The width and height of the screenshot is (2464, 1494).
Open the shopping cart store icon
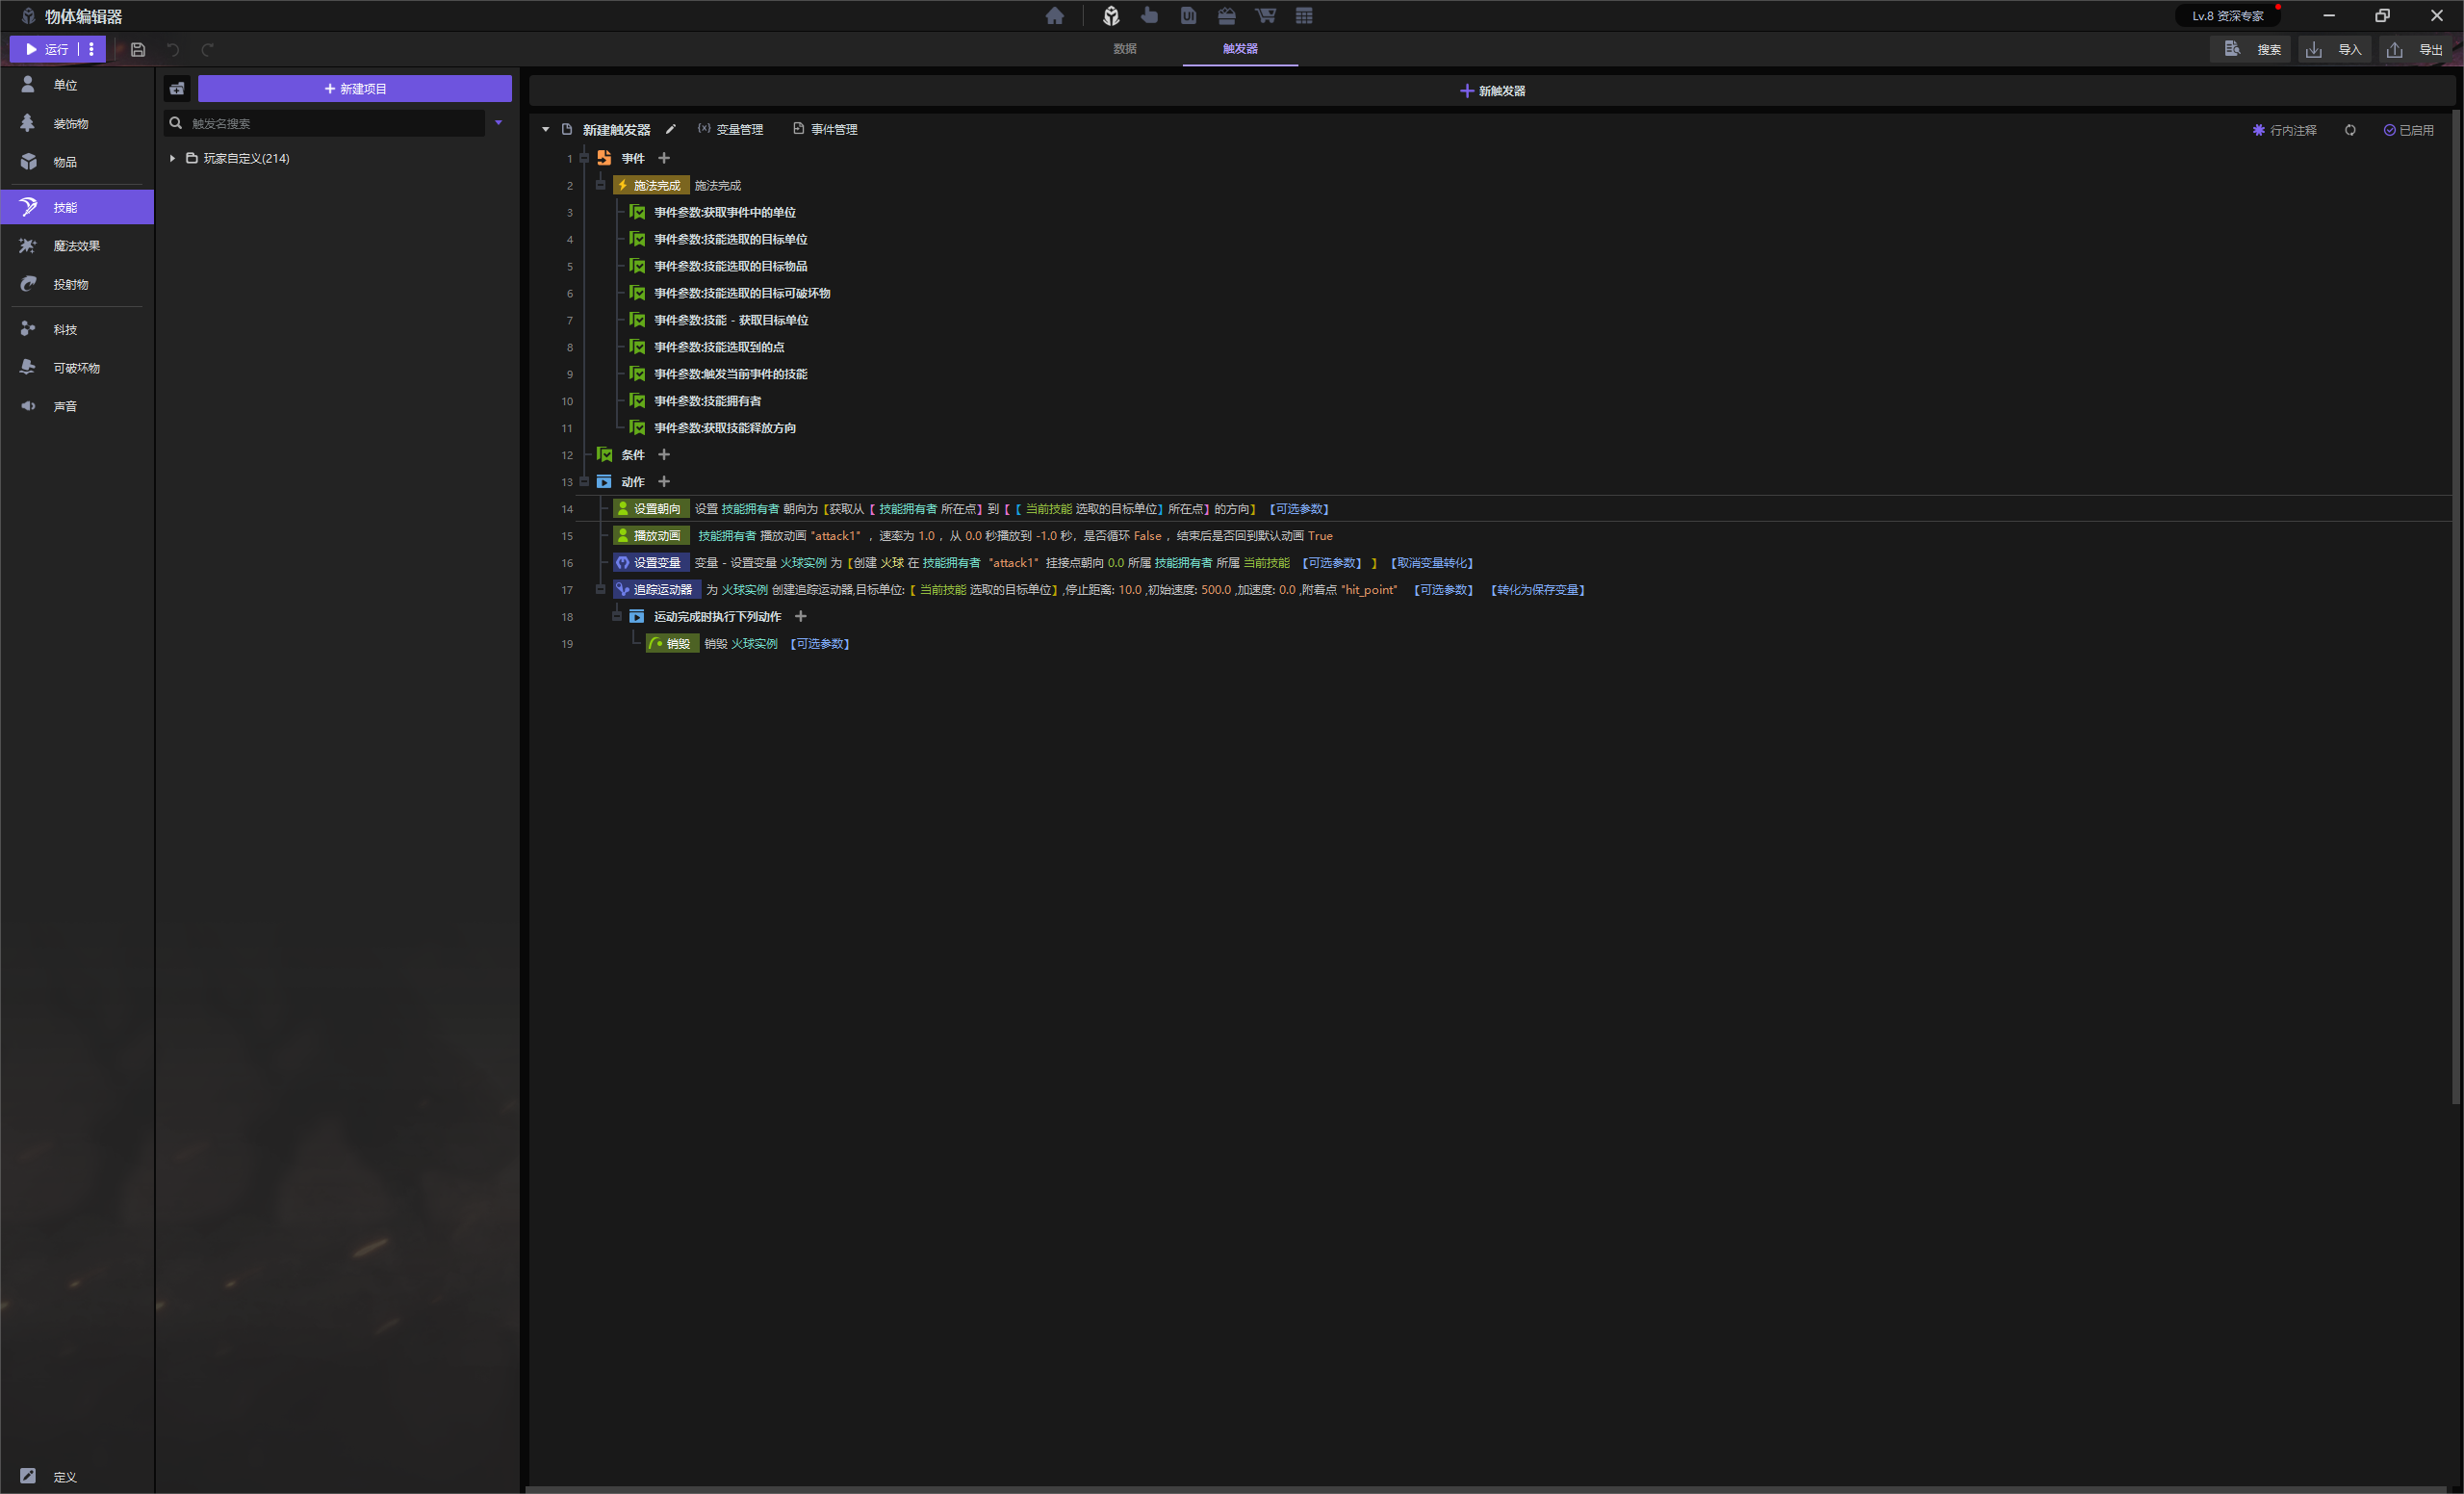click(x=1265, y=16)
